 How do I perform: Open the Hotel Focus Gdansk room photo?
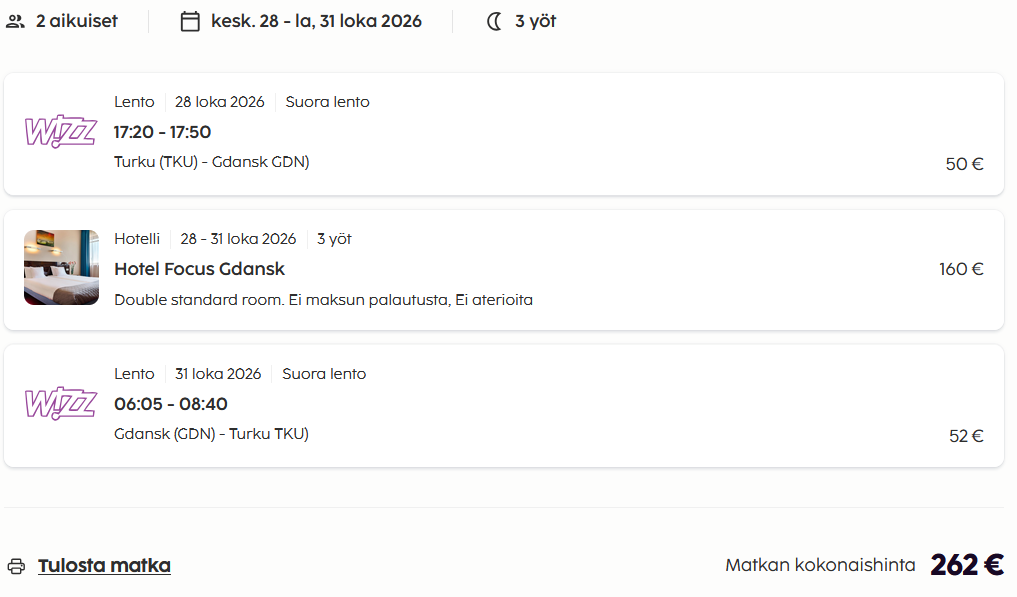62,267
